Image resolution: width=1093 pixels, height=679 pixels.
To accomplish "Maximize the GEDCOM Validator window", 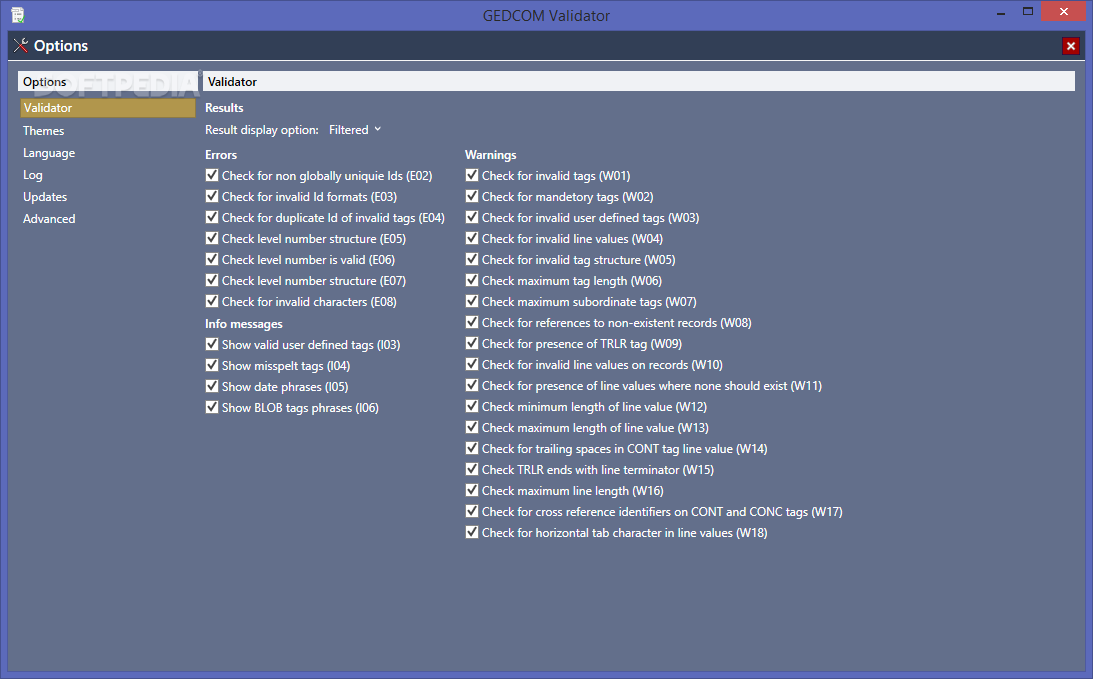I will (1027, 12).
